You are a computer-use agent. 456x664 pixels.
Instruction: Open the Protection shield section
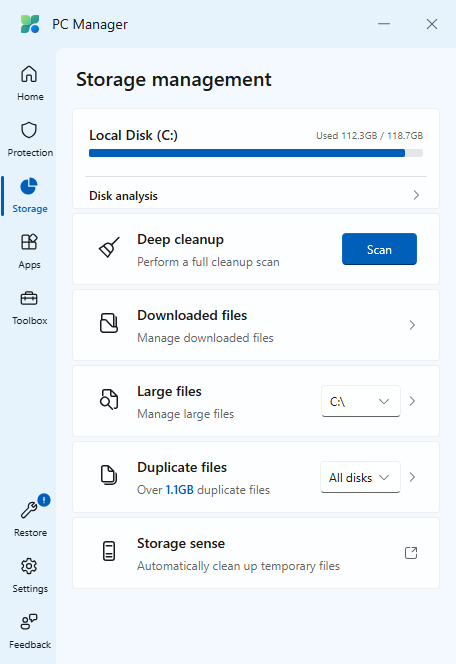coord(30,139)
